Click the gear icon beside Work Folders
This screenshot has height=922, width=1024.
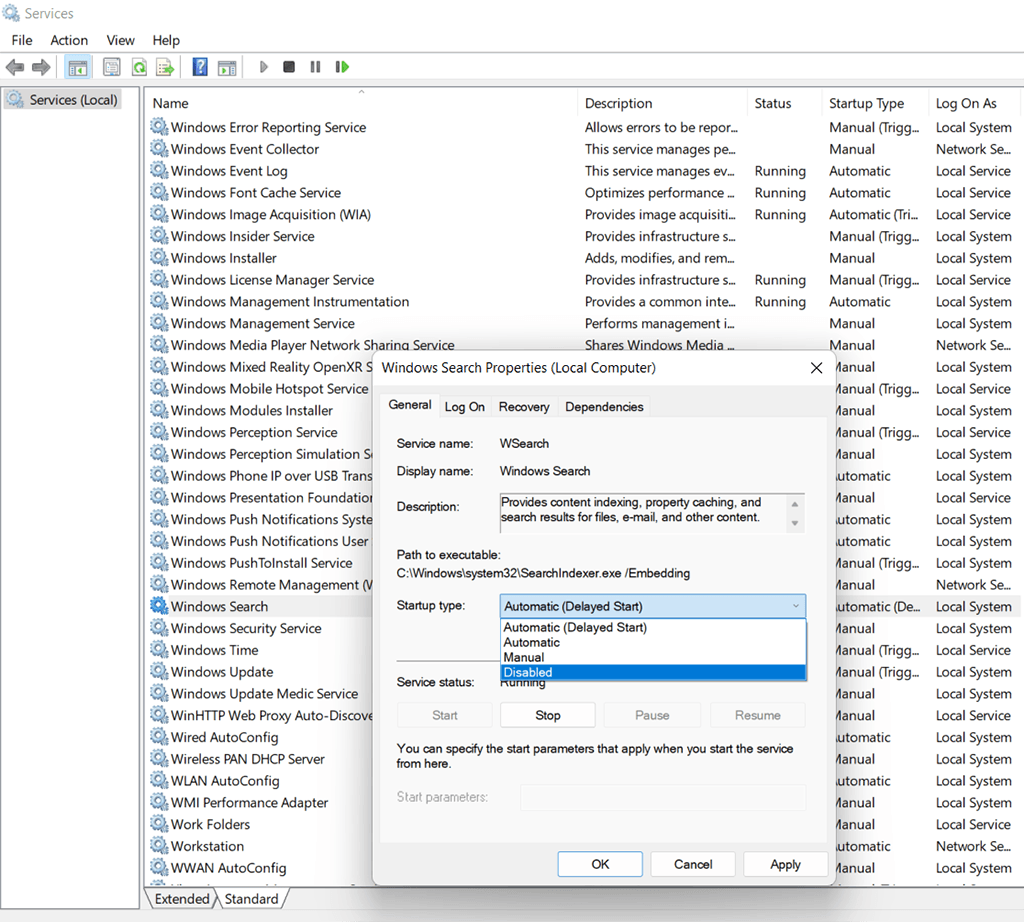click(x=159, y=823)
